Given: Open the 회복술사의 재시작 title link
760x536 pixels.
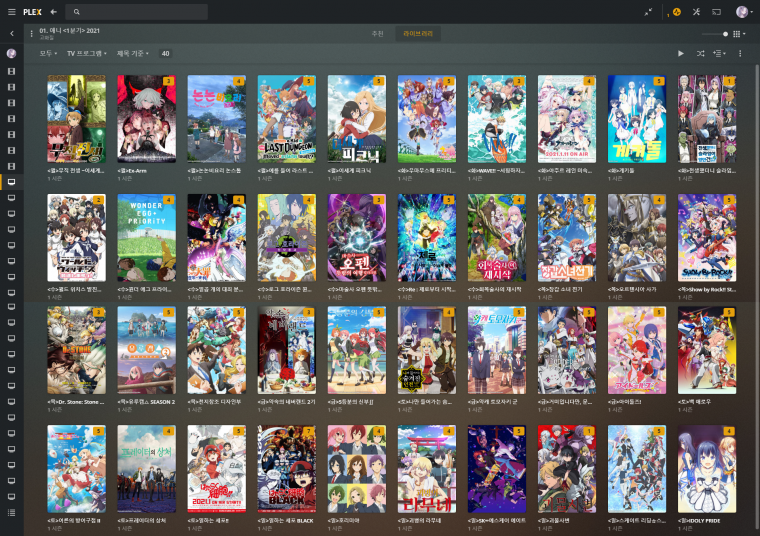Looking at the screenshot, I should click(x=494, y=289).
